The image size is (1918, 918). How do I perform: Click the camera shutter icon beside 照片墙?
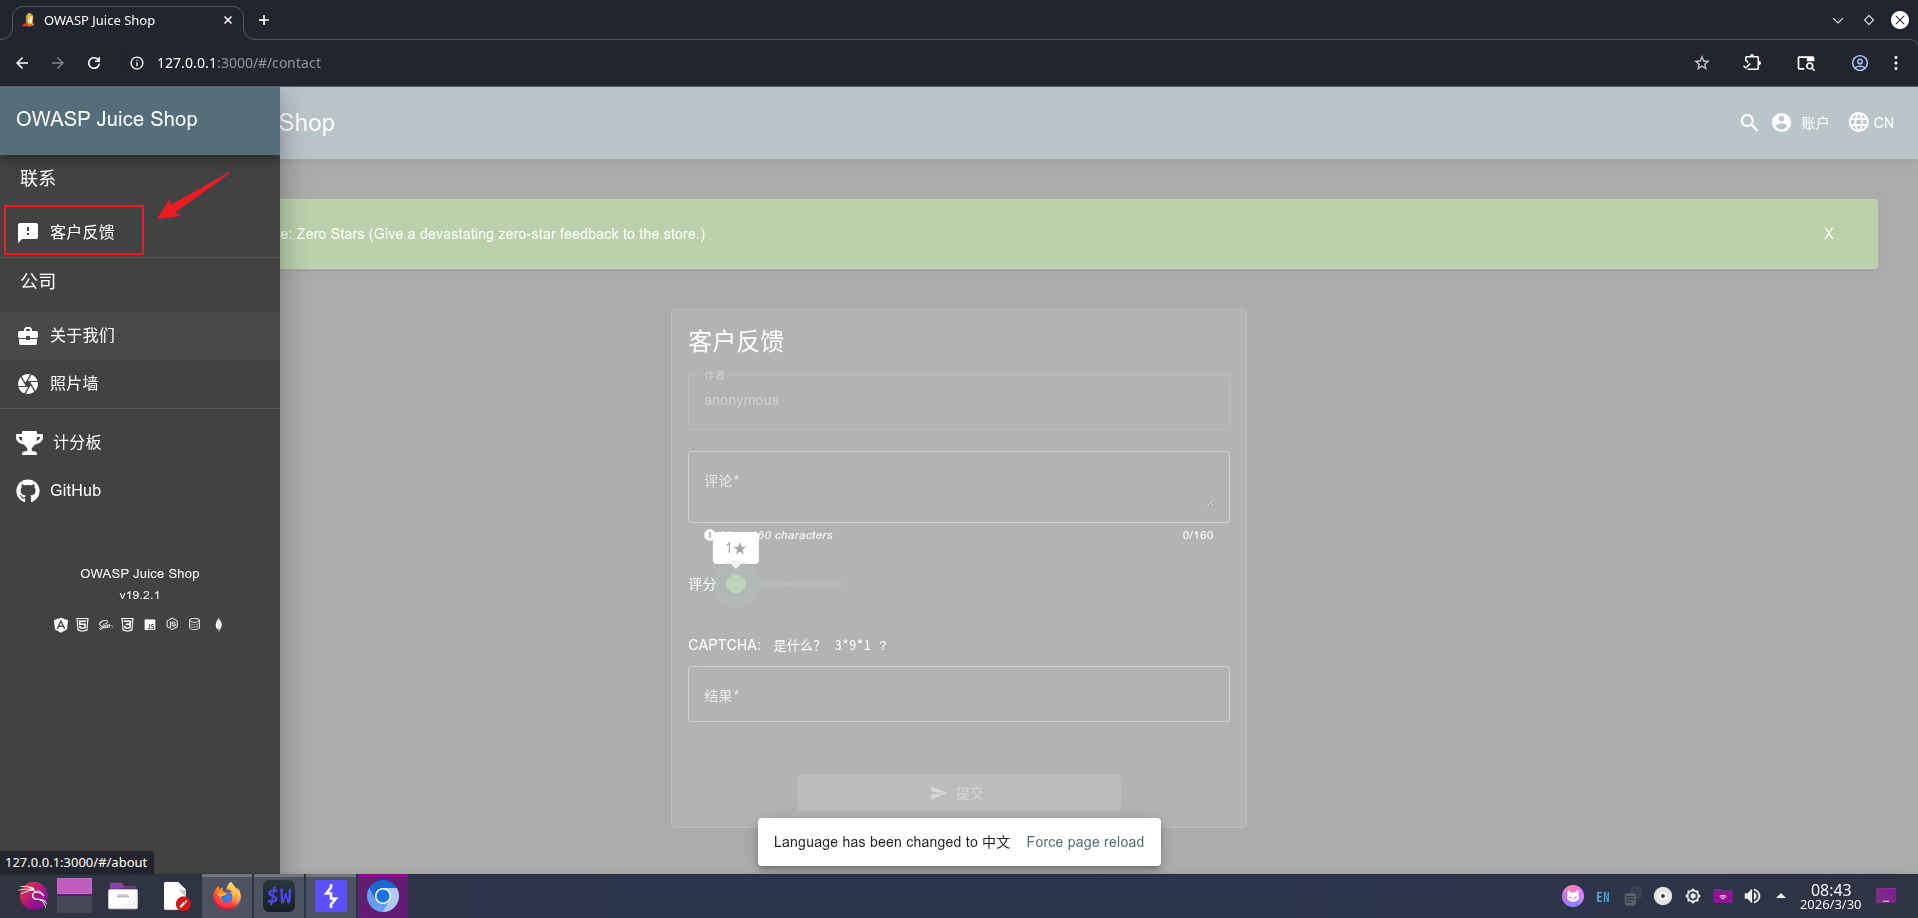tap(28, 384)
